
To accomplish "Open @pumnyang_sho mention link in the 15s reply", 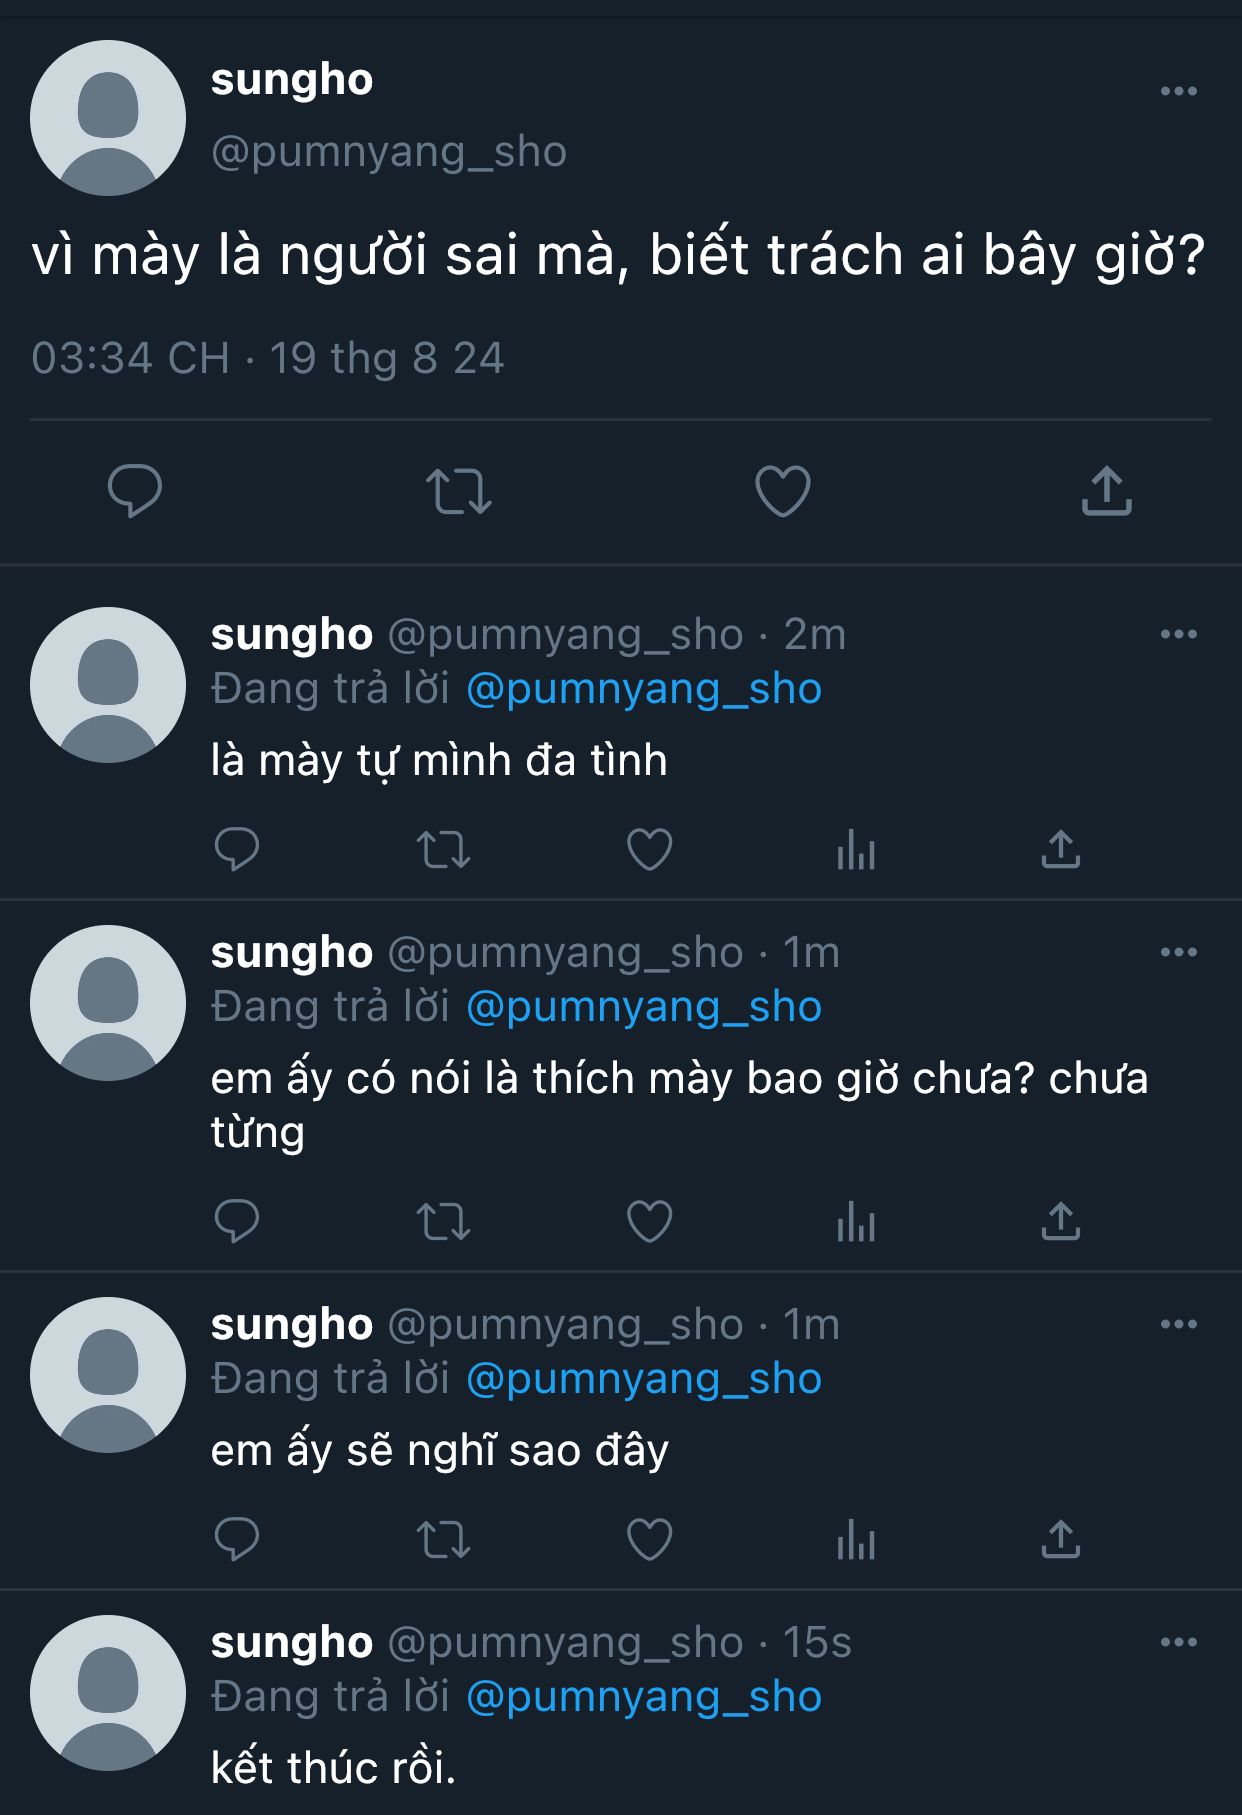I will [644, 1697].
